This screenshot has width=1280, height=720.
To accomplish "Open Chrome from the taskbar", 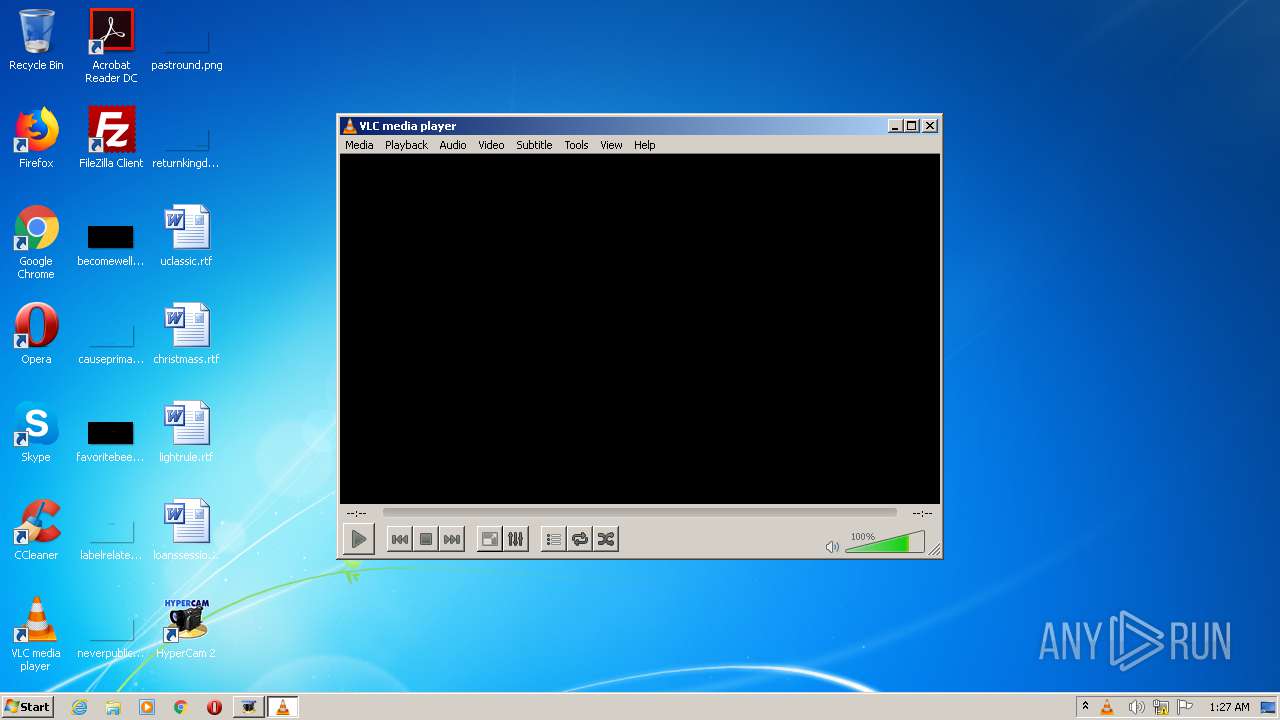I will click(x=181, y=707).
